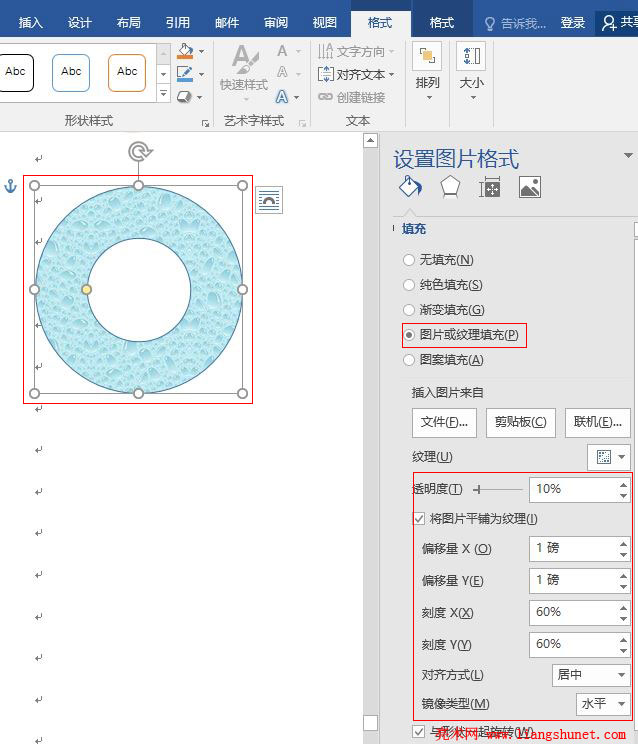This screenshot has height=744, width=638.
Task: Toggle rotate with shape checkbox at bottom
Action: pos(418,731)
